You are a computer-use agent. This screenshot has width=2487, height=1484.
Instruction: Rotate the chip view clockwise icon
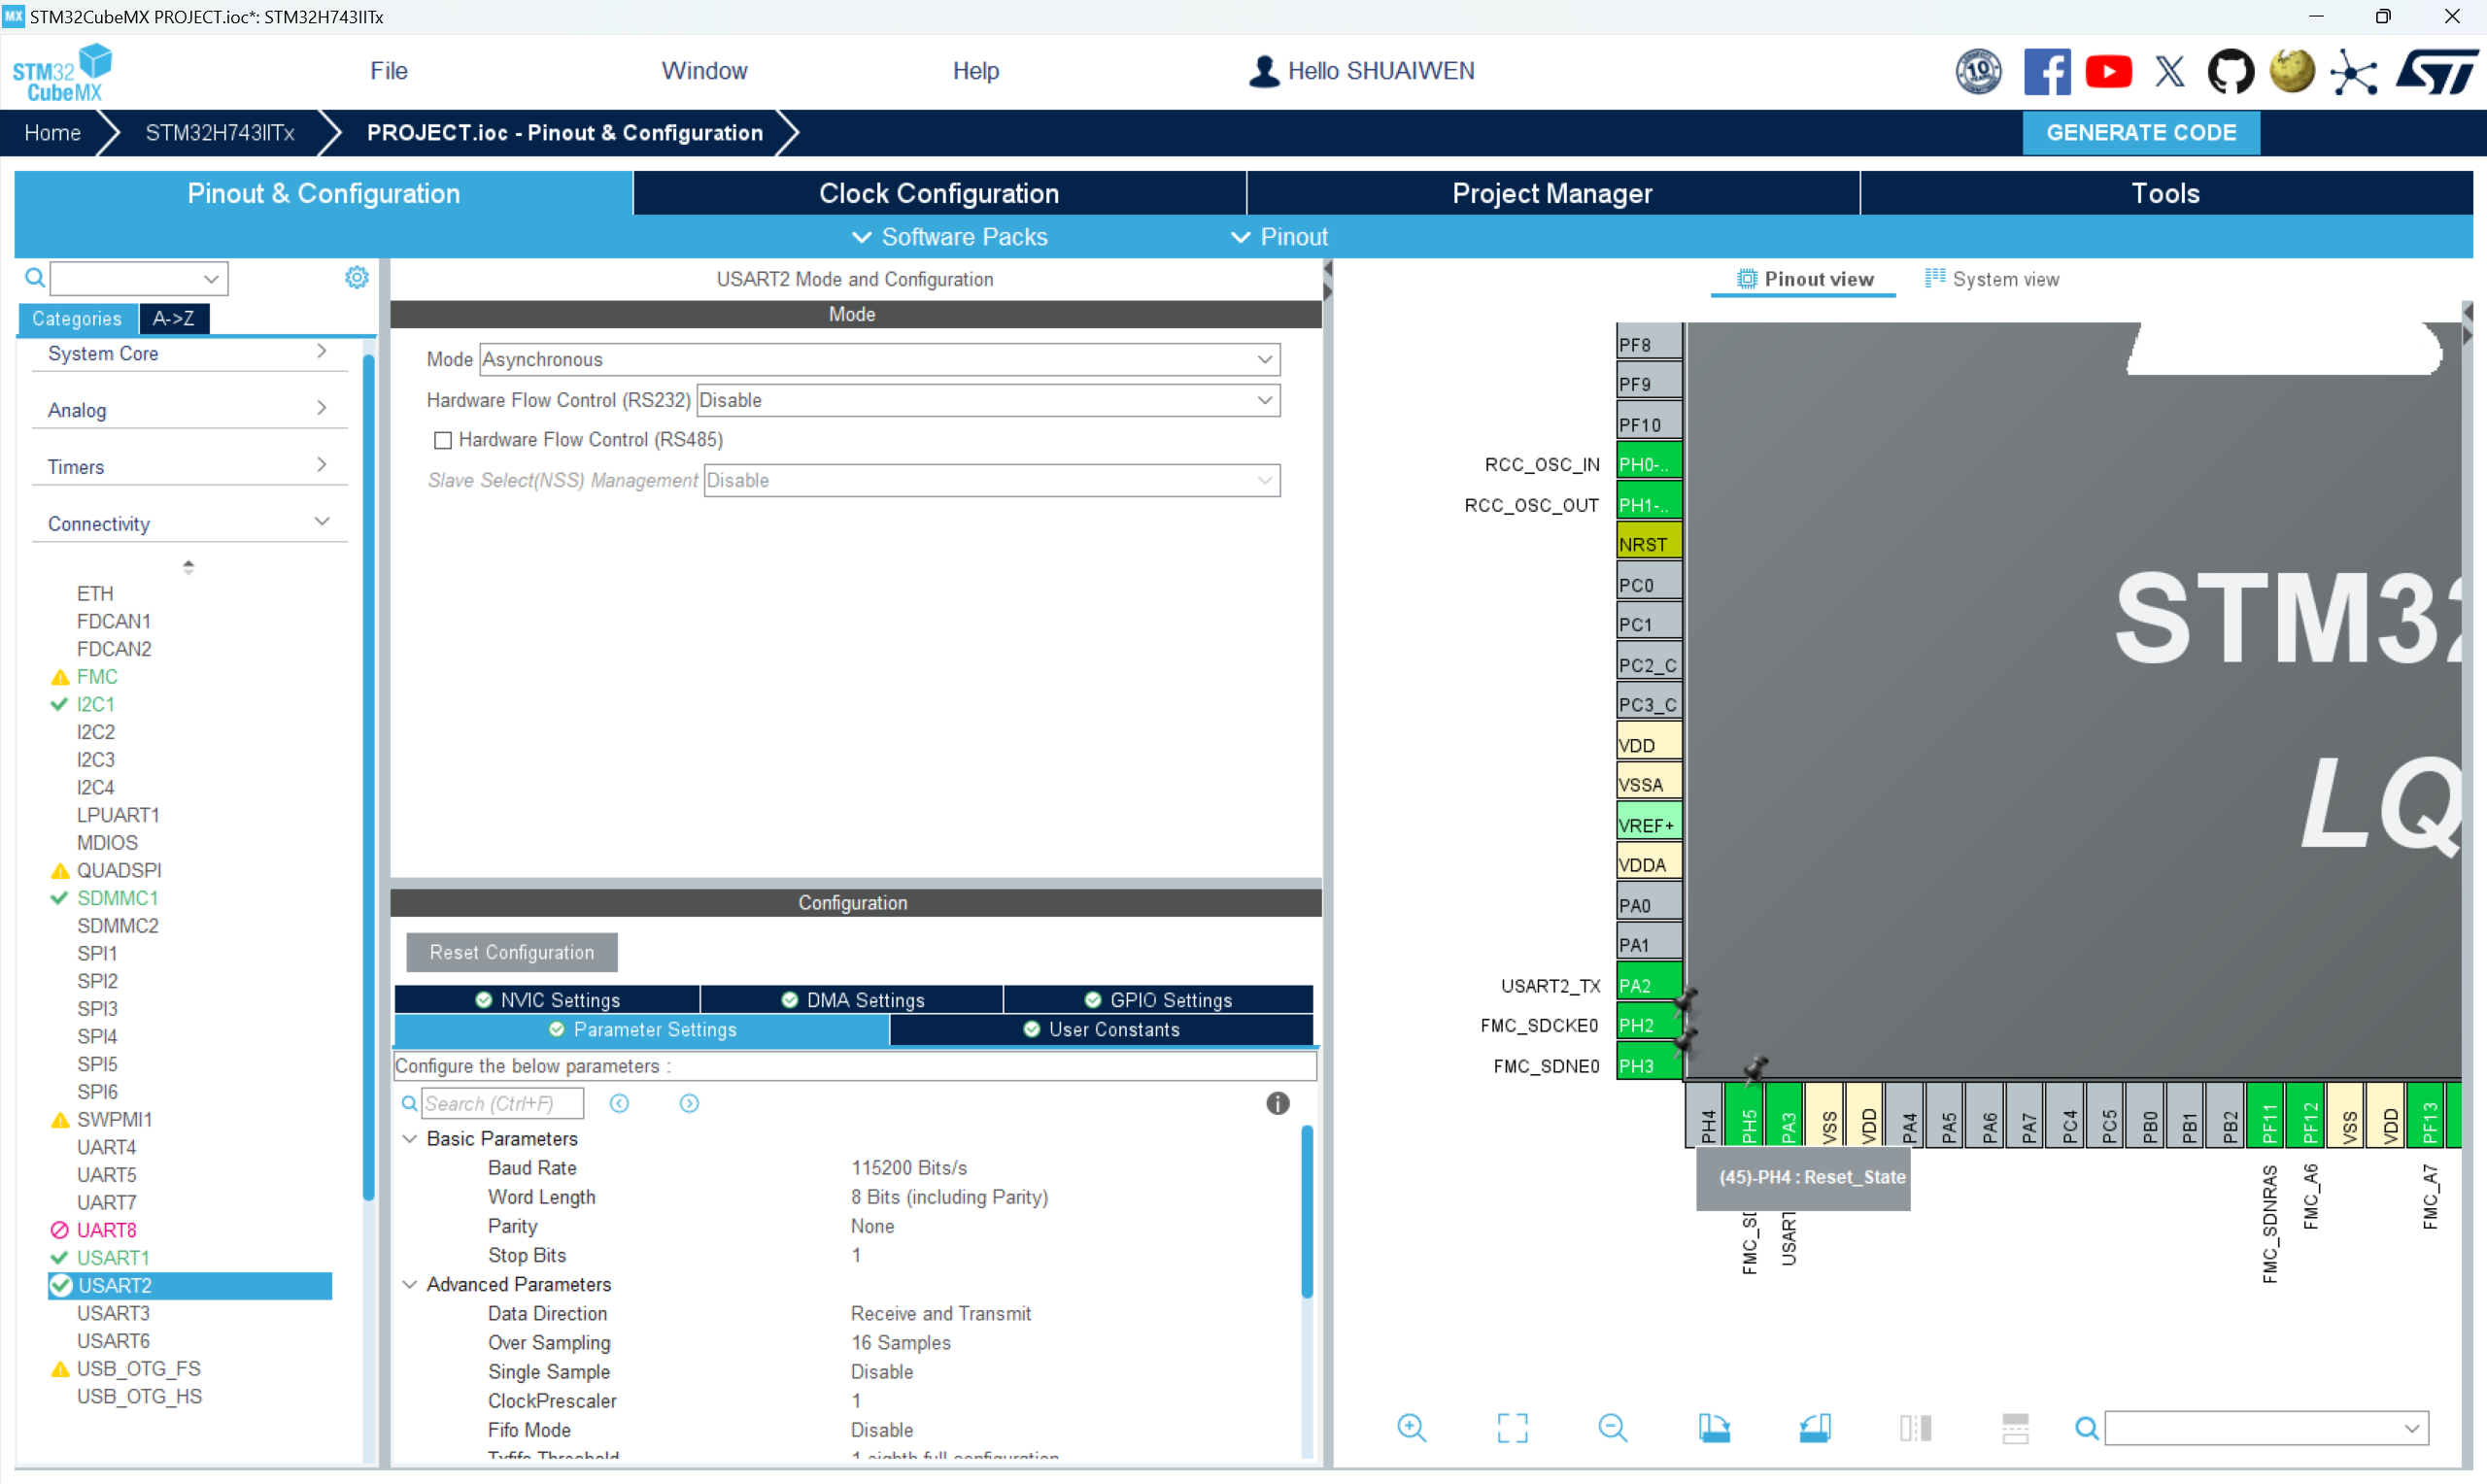1714,1428
